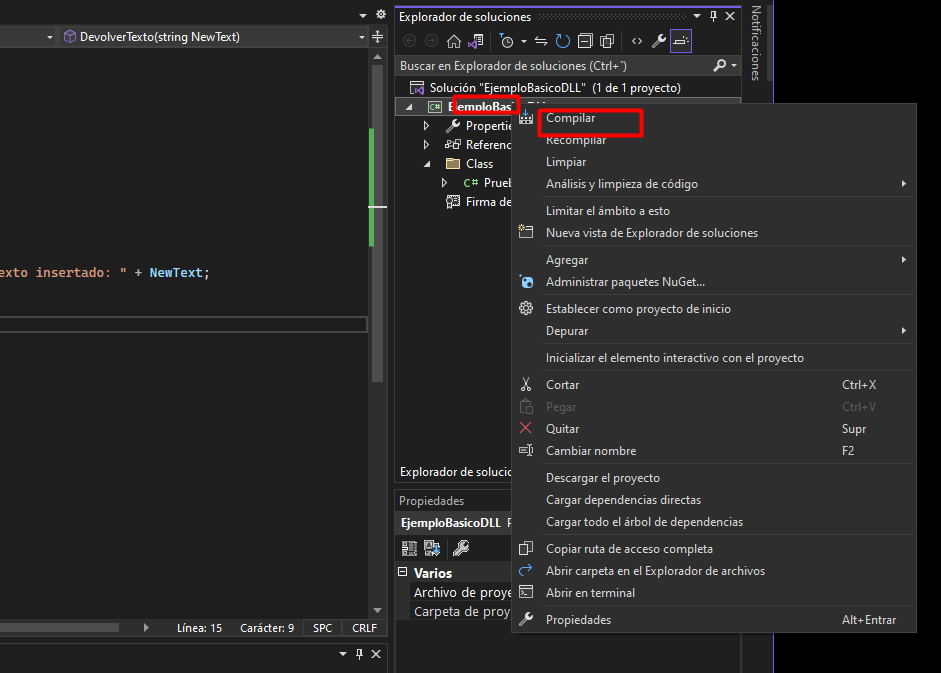The image size is (941, 673).
Task: Expand the Properties tree node
Action: [x=426, y=126]
